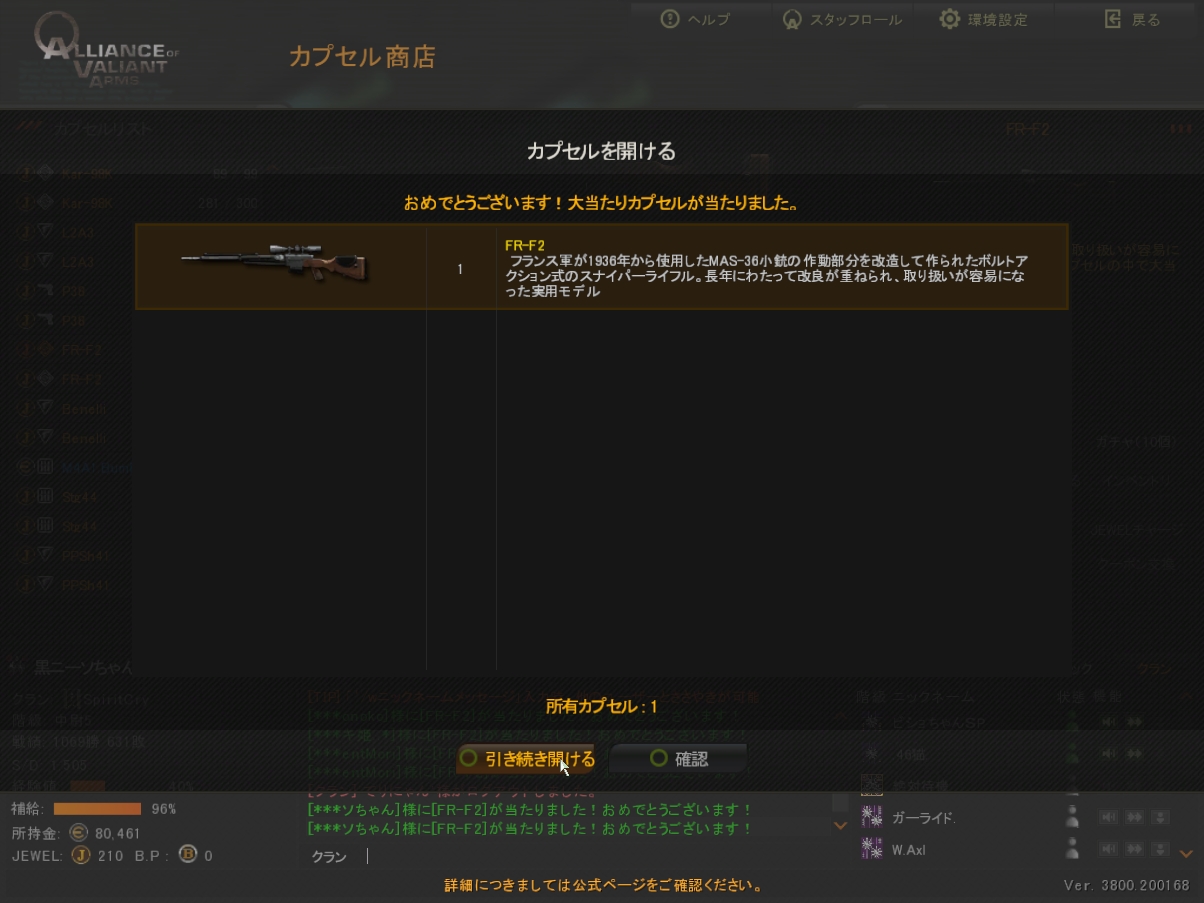Click the 確認 confirm button
1204x903 pixels.
[x=678, y=759]
